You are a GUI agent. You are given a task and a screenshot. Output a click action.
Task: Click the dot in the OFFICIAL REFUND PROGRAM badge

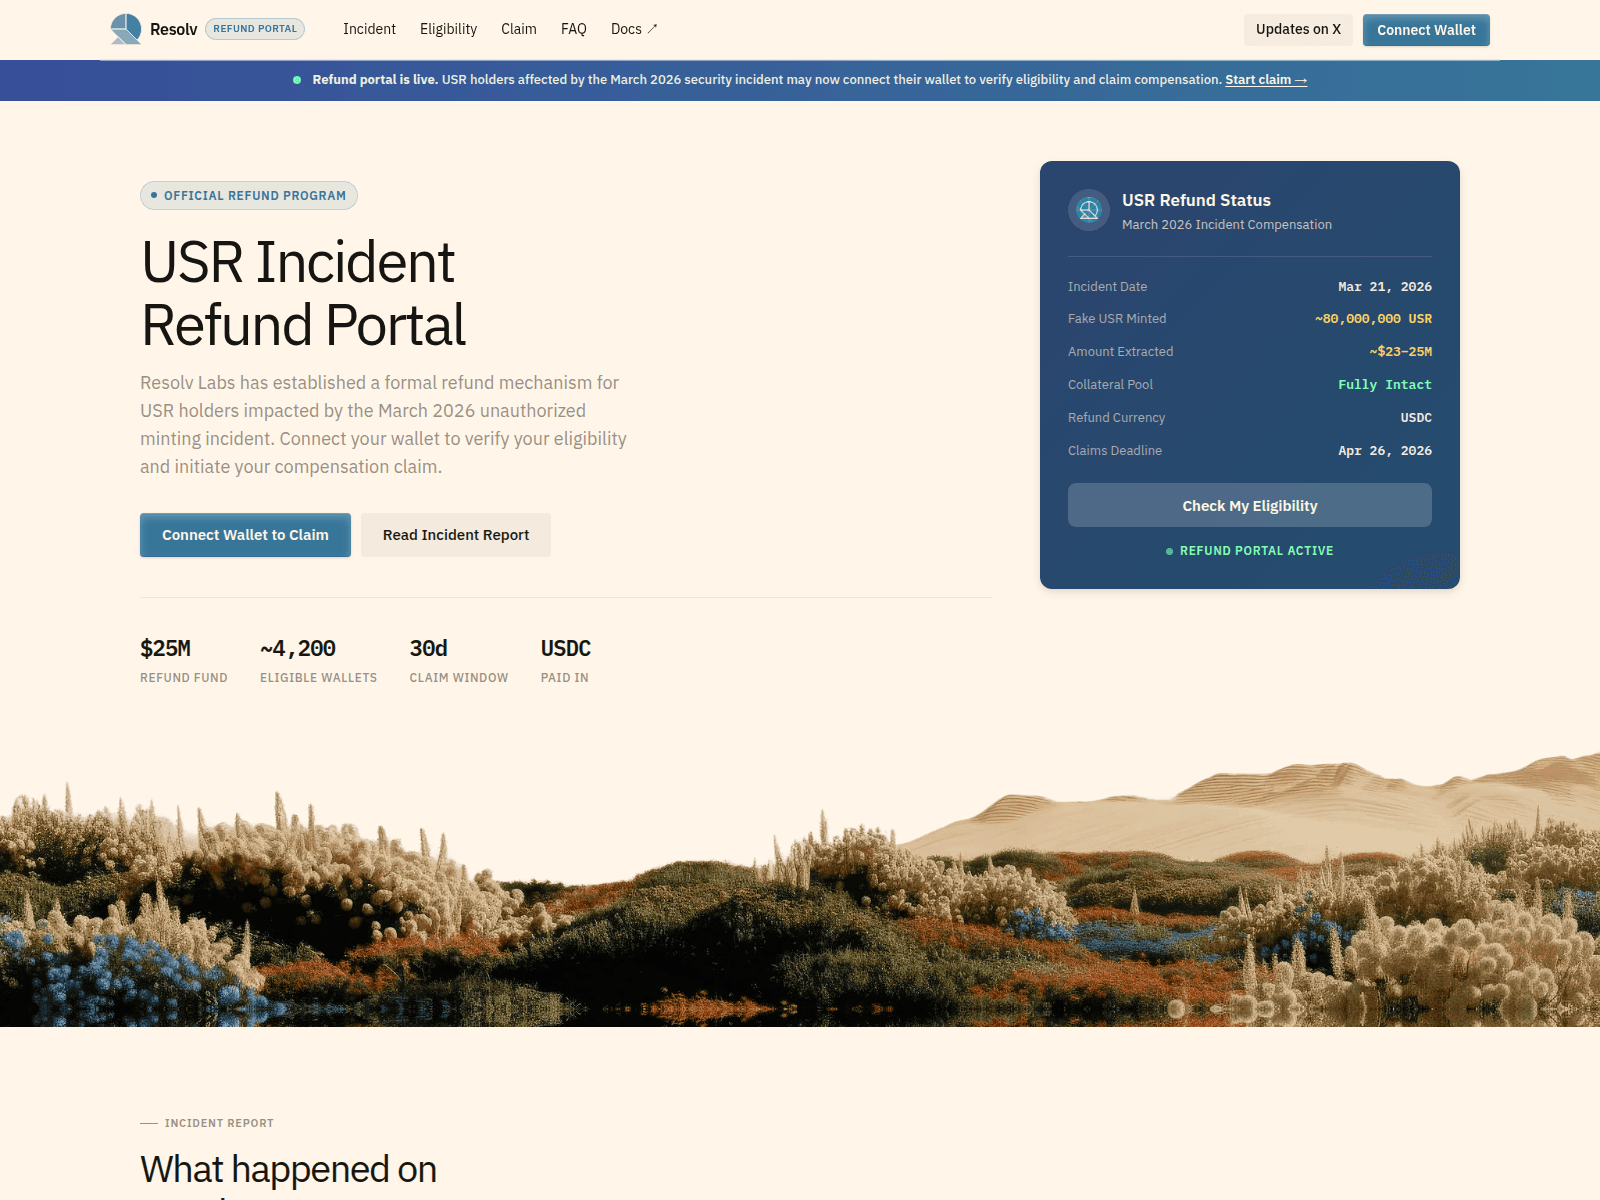coord(155,195)
